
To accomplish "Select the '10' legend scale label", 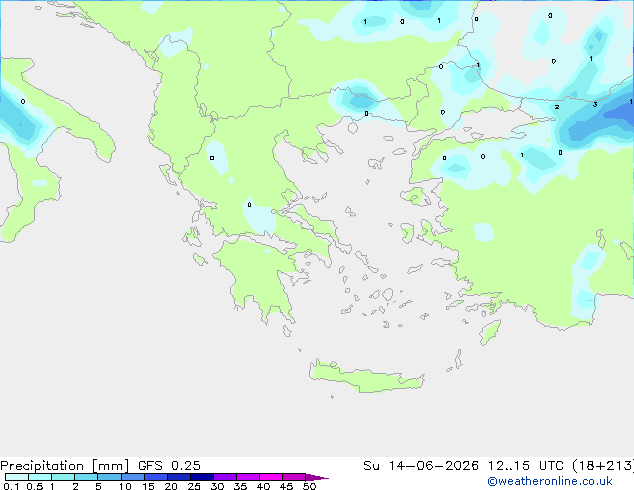I will [x=125, y=486].
